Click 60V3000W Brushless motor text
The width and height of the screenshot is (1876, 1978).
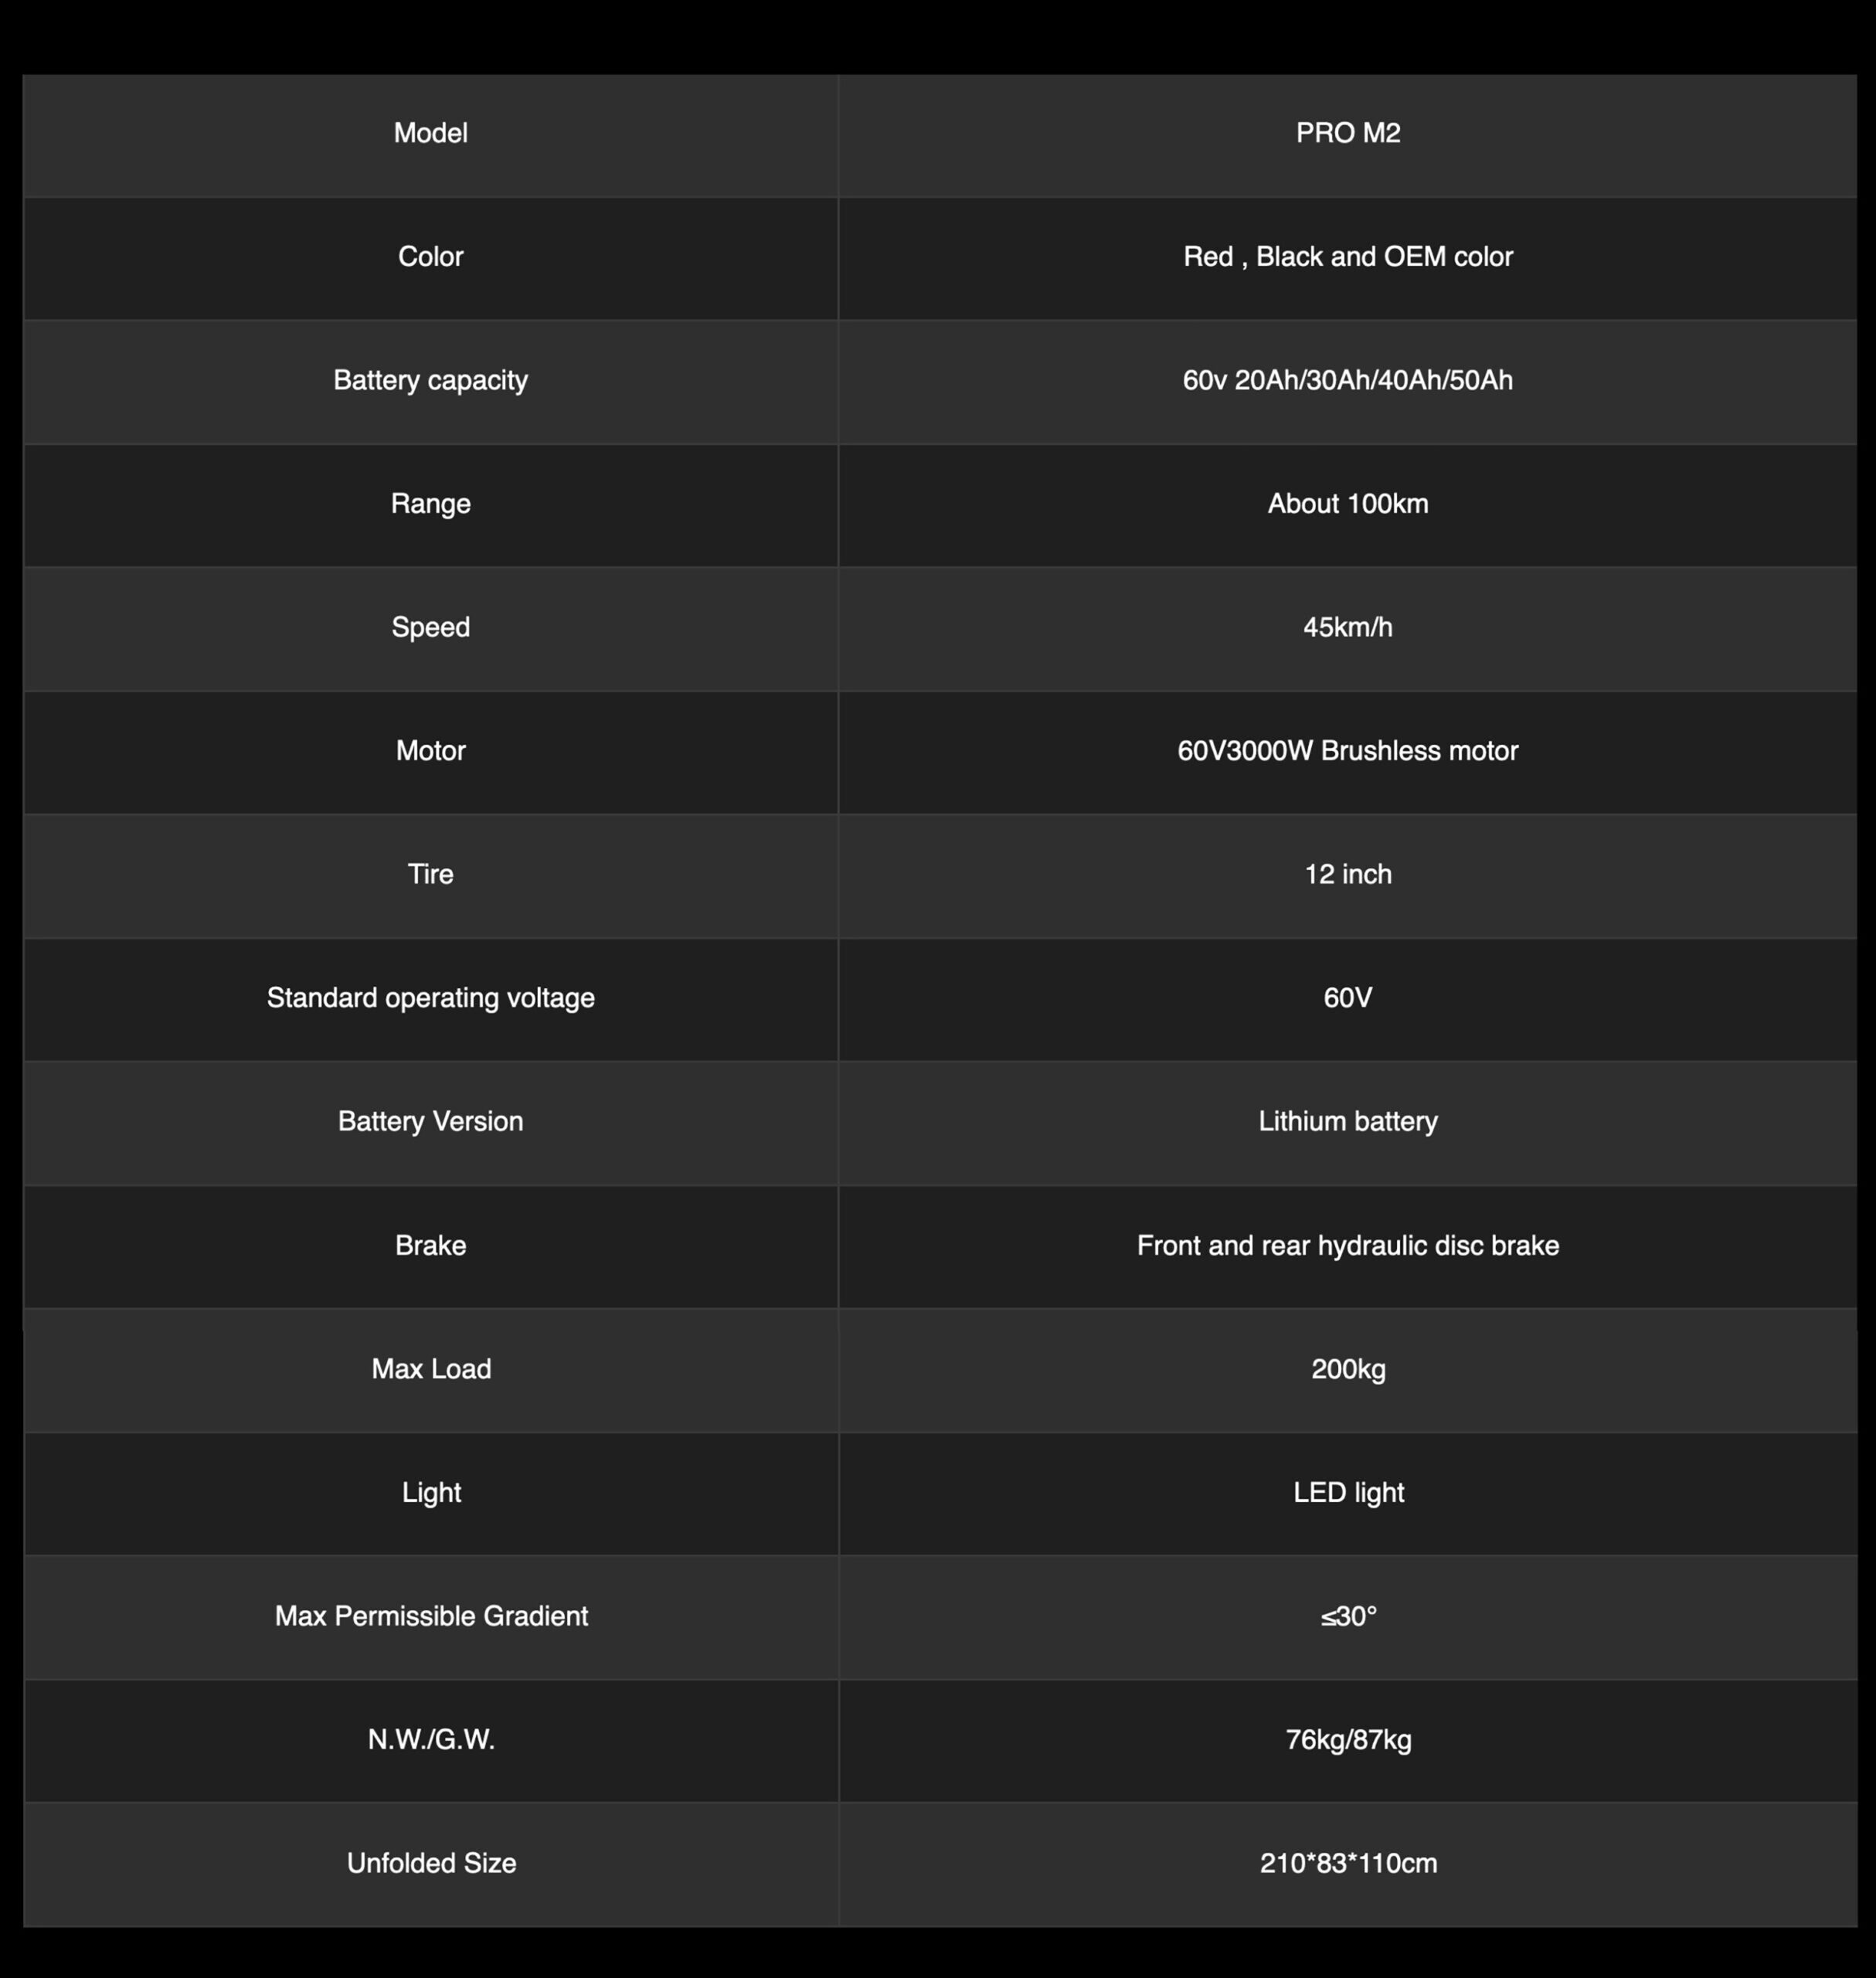(1347, 751)
